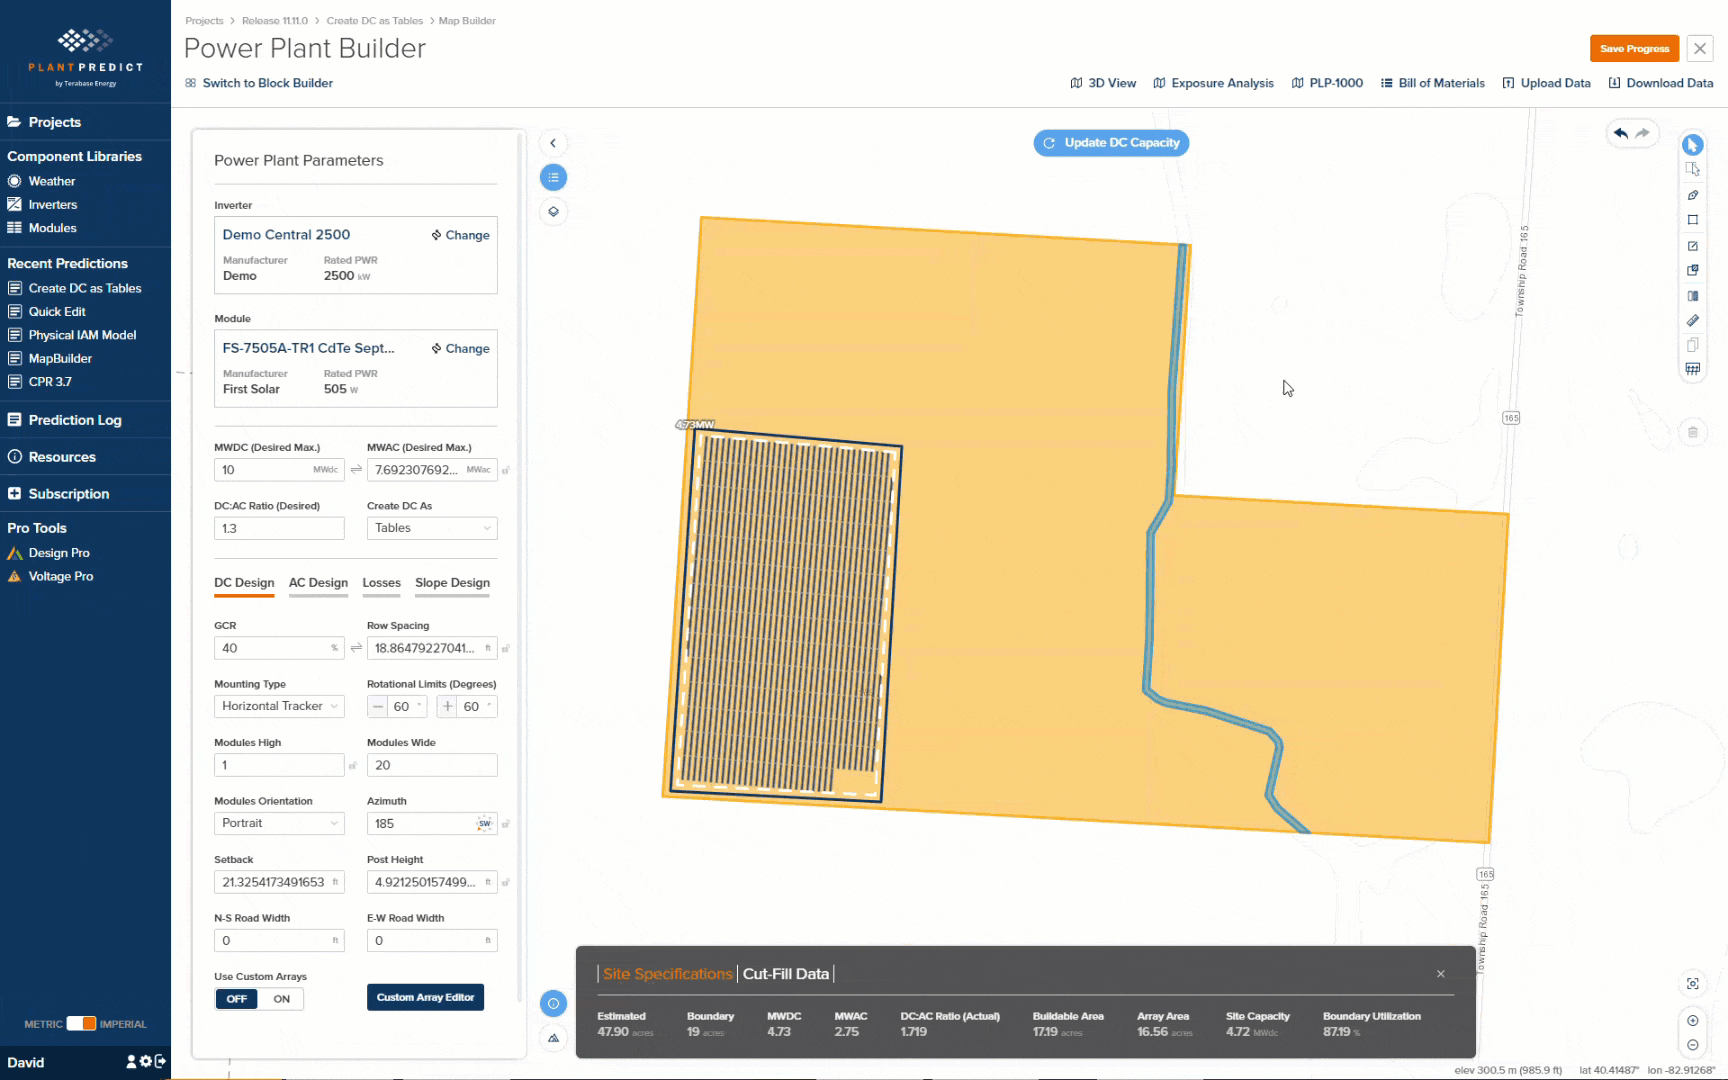Activate the ruler measure tool
1728x1080 pixels.
(x=1692, y=320)
